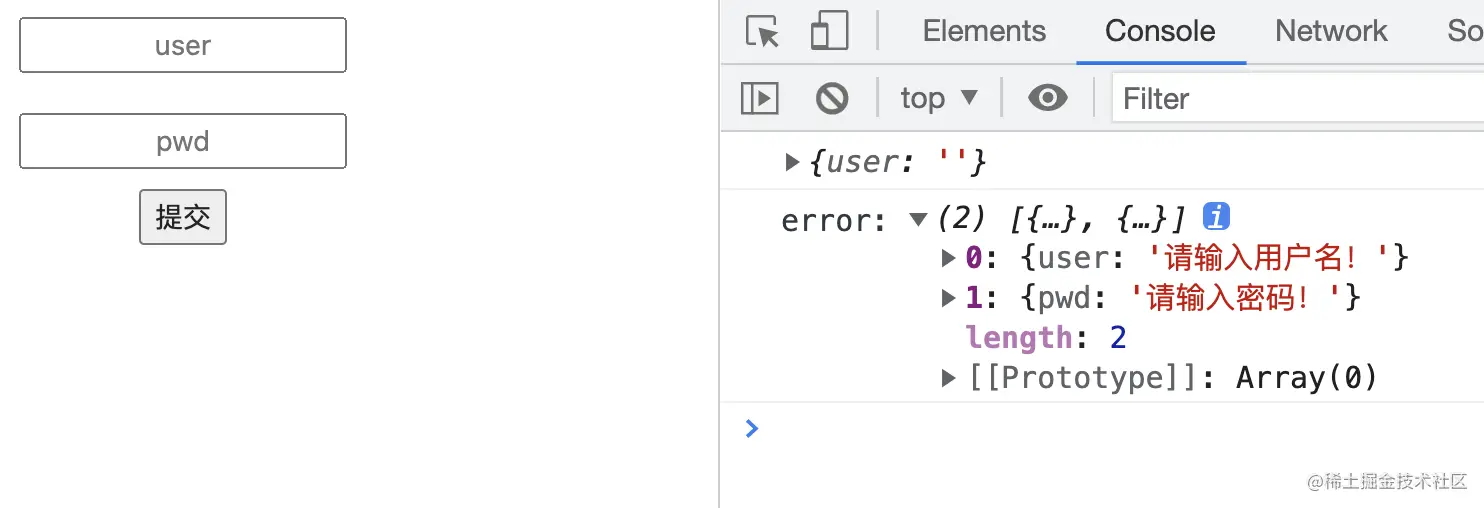Viewport: 1484px width, 508px height.
Task: Focus the pwd input field
Action: pyautogui.click(x=183, y=141)
